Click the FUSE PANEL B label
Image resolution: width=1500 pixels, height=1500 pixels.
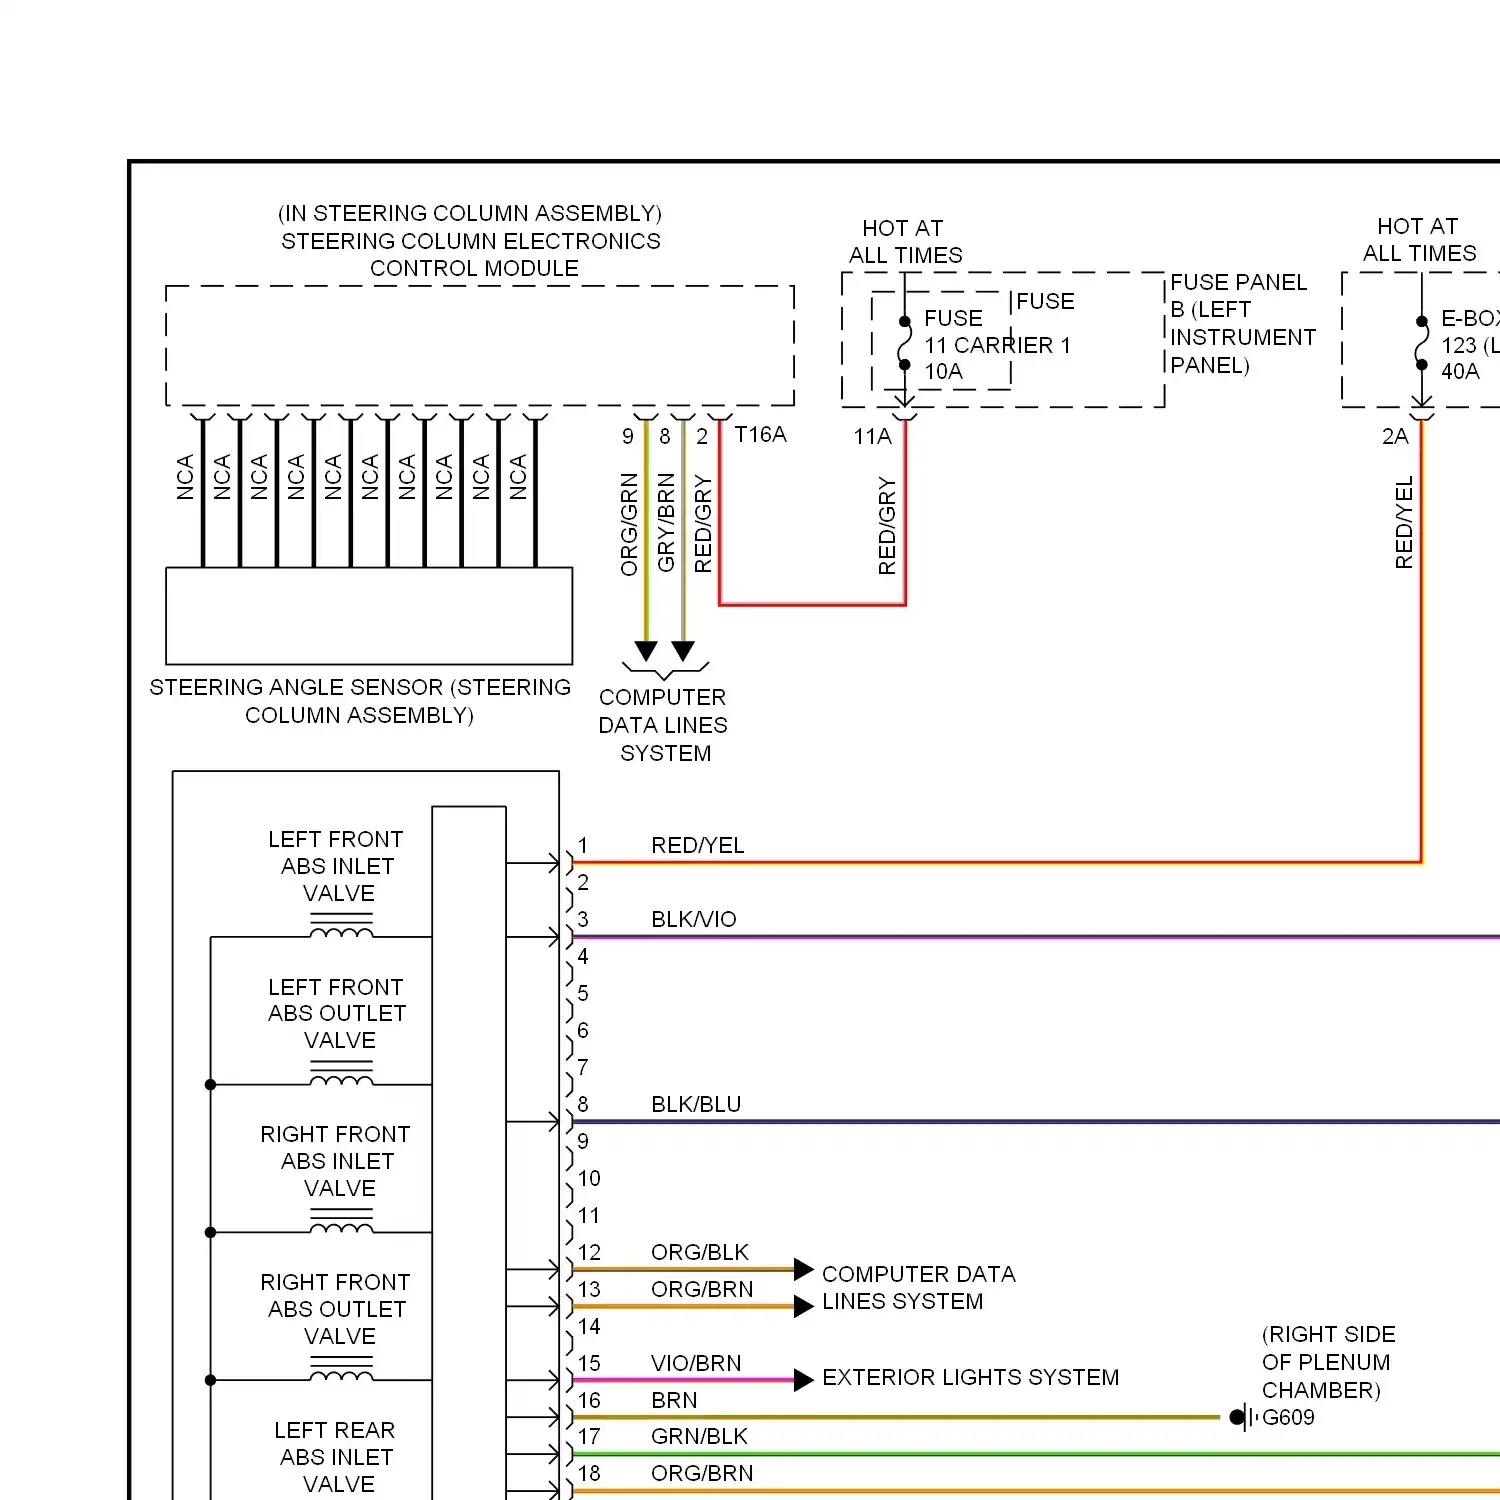click(x=1242, y=324)
